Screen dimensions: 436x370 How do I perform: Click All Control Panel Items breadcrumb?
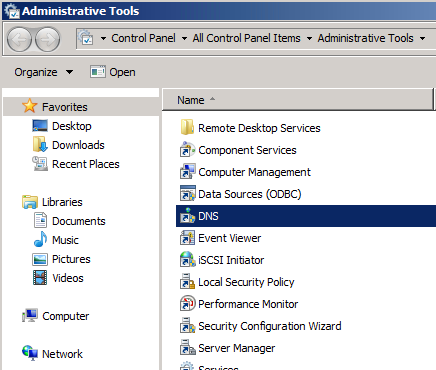point(246,38)
